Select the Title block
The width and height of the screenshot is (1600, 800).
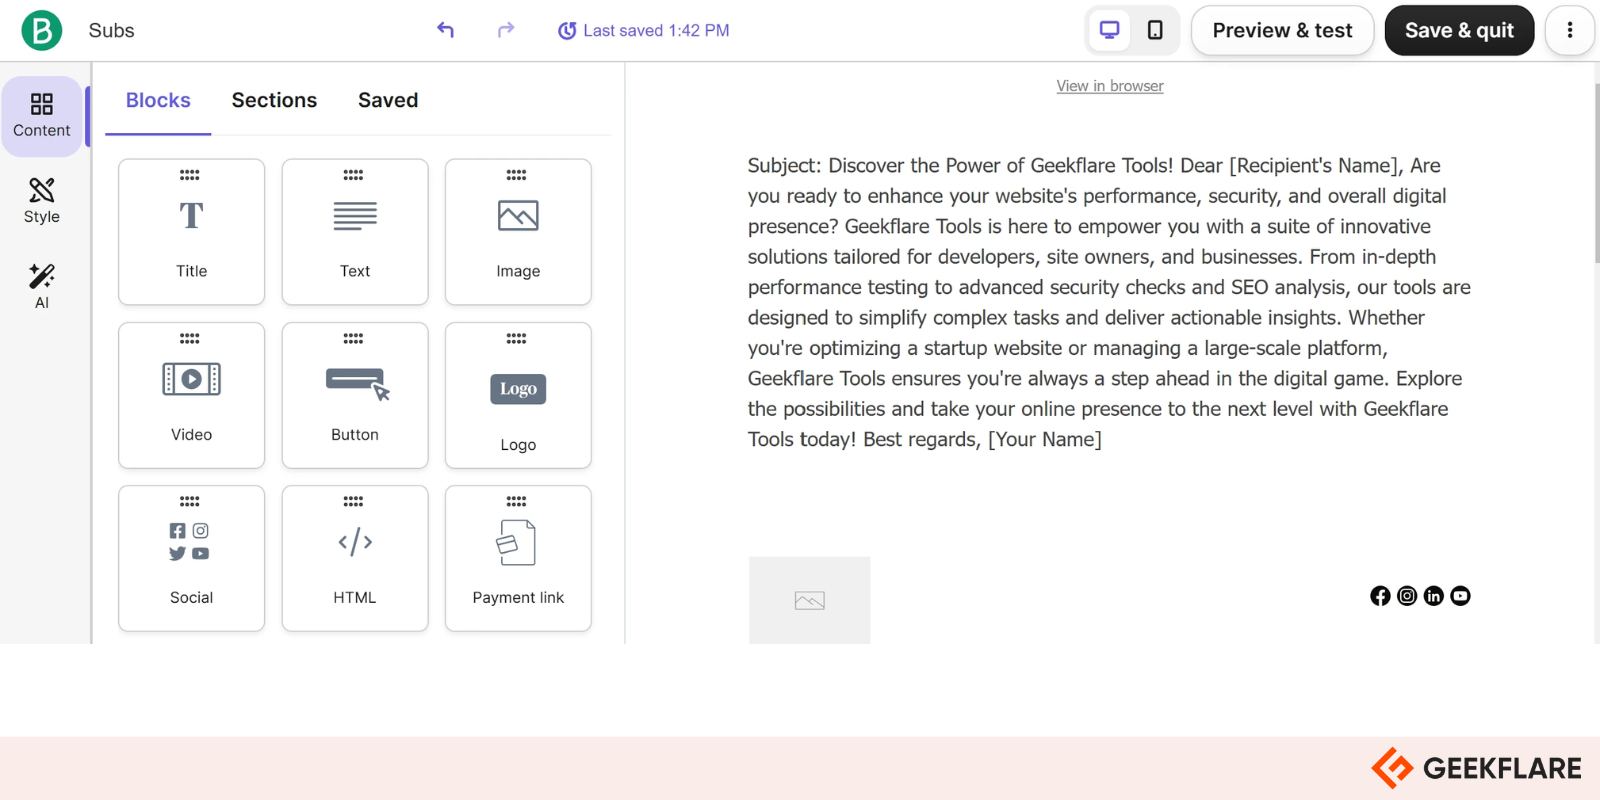[x=192, y=232]
